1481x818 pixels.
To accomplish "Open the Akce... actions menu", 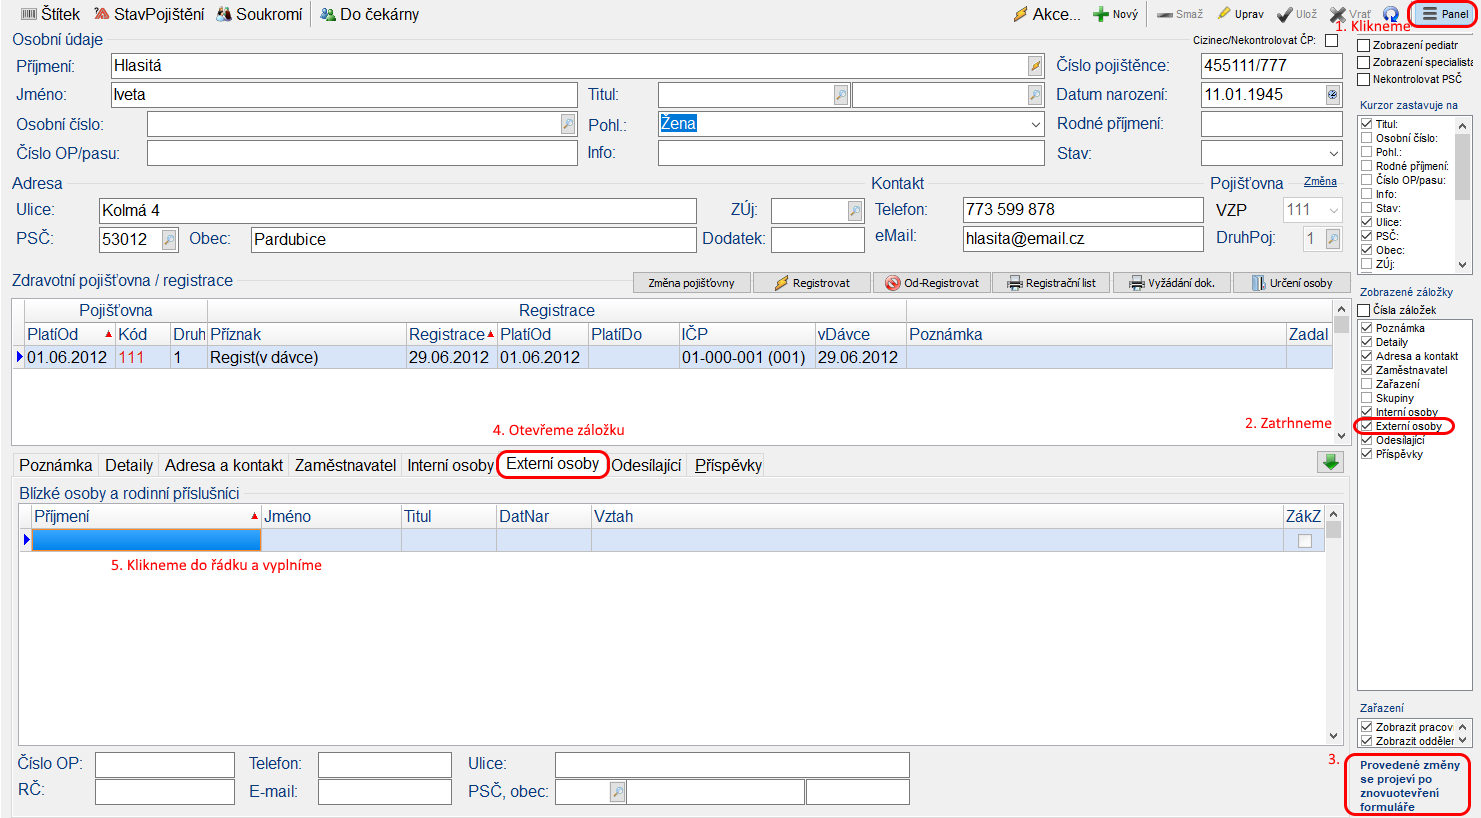I will coord(1046,14).
